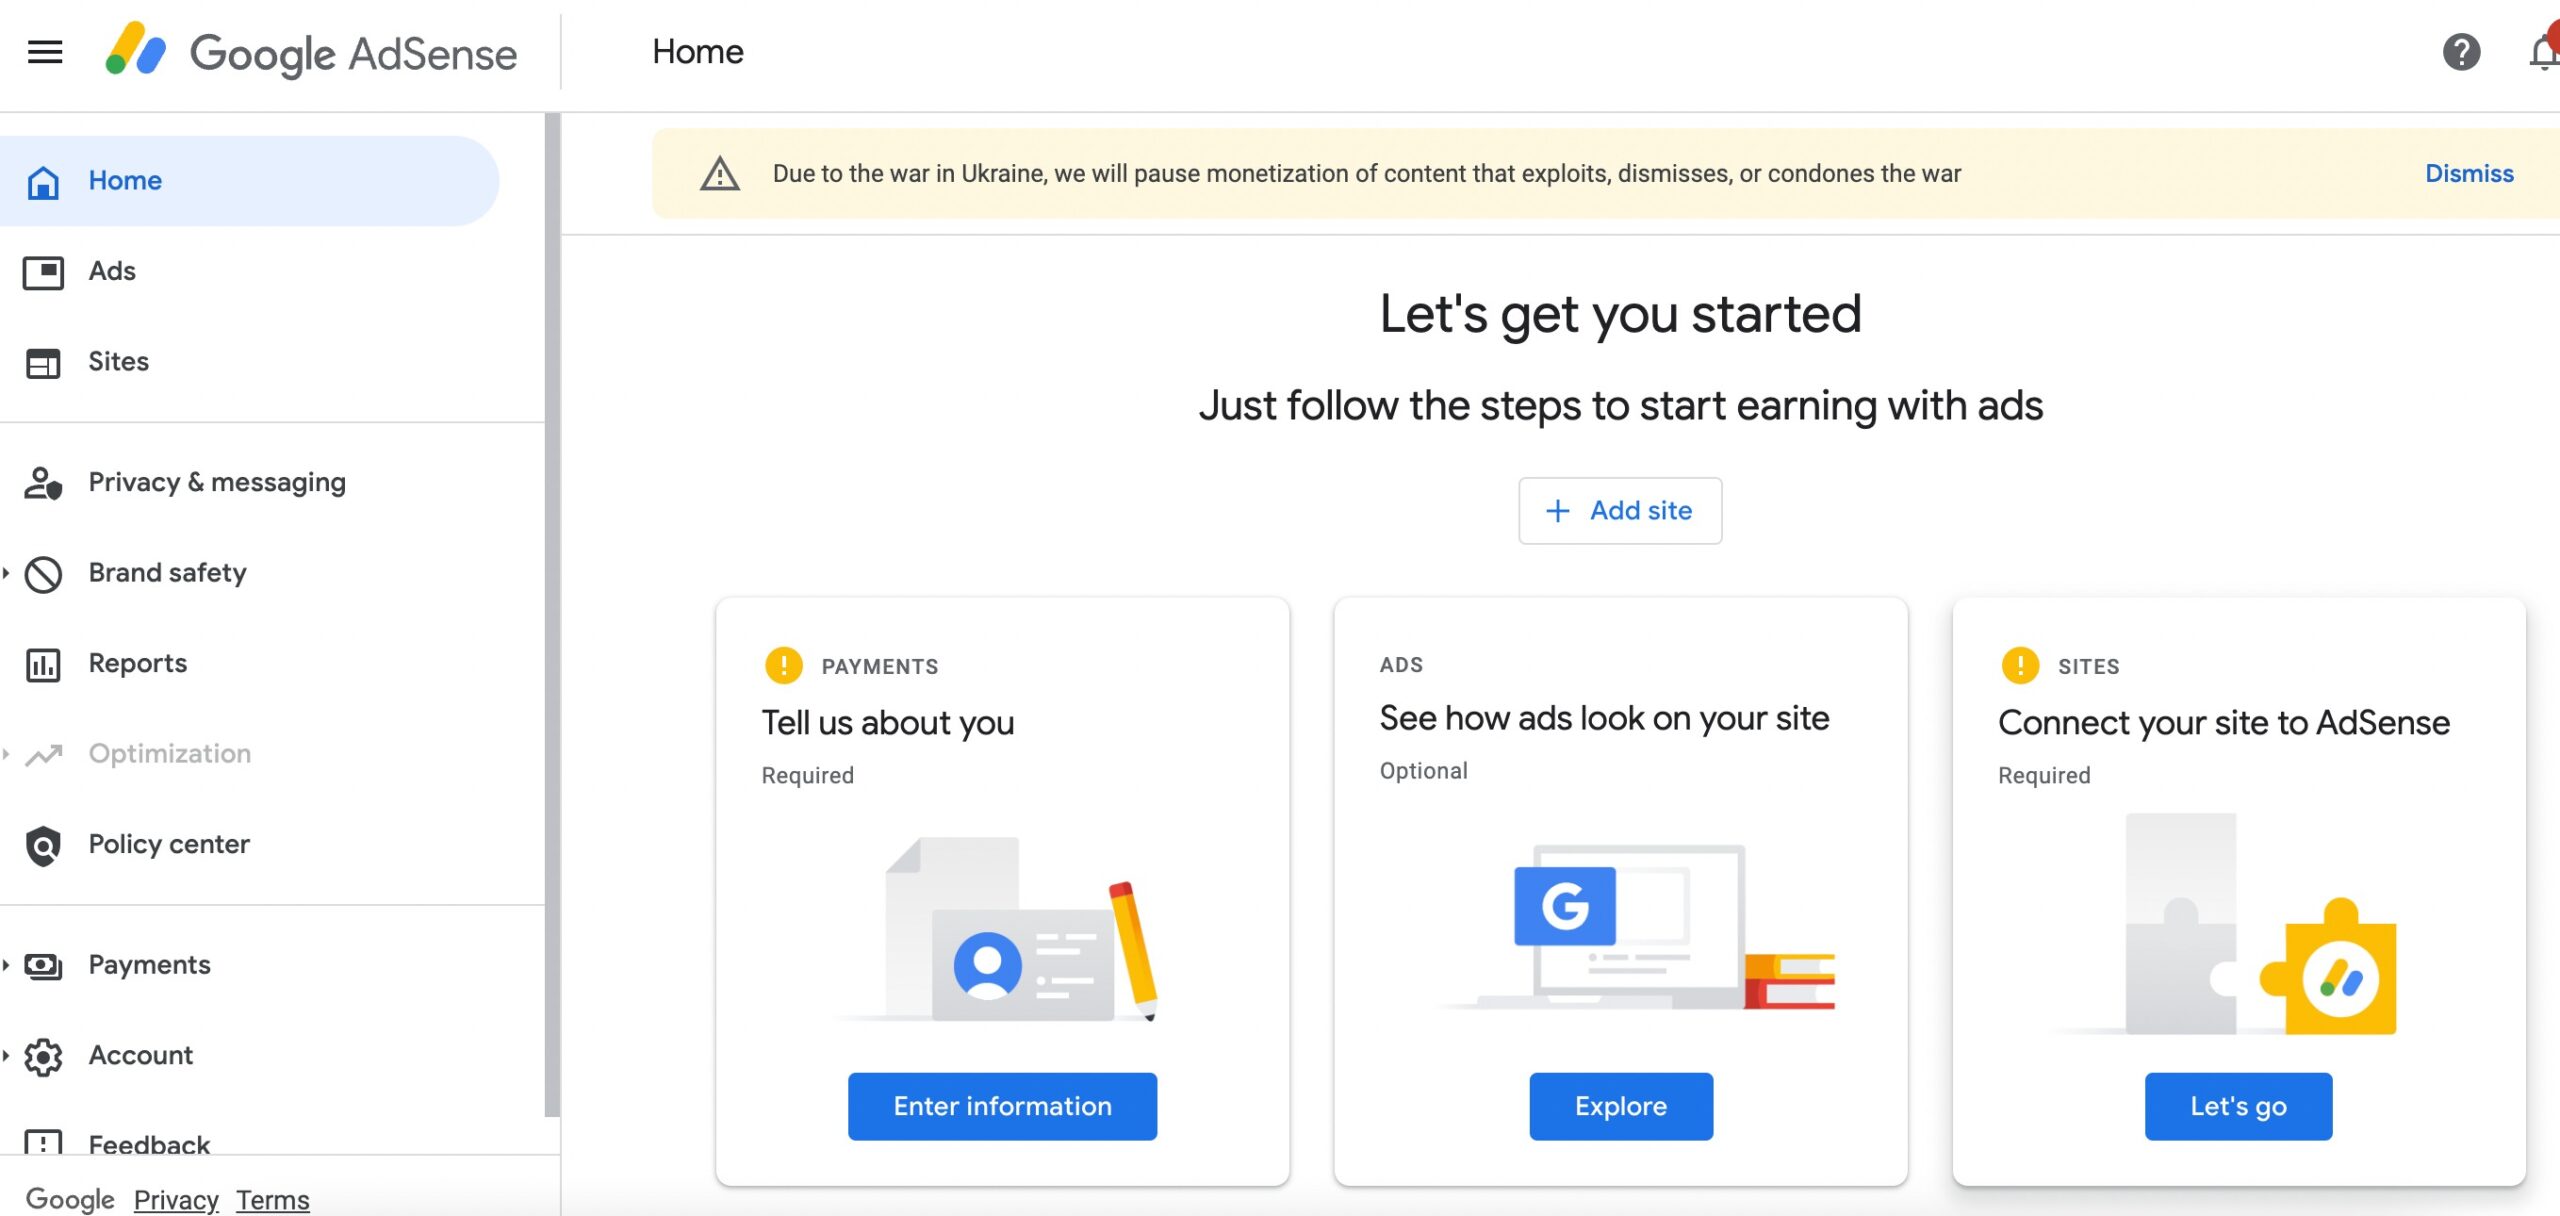Click the Add site button
2560x1216 pixels.
(1620, 509)
